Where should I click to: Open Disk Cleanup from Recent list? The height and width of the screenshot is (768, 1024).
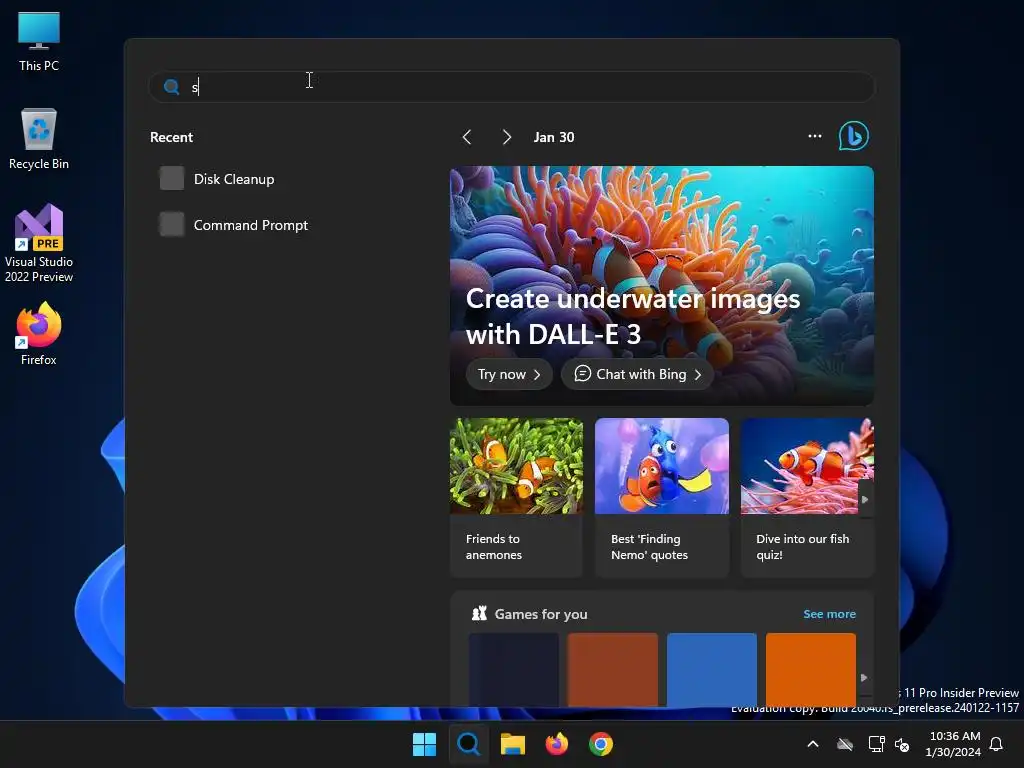pos(234,179)
